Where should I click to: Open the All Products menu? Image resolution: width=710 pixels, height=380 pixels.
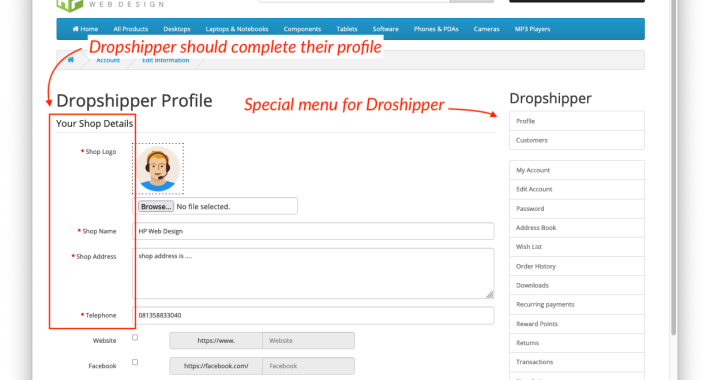130,29
